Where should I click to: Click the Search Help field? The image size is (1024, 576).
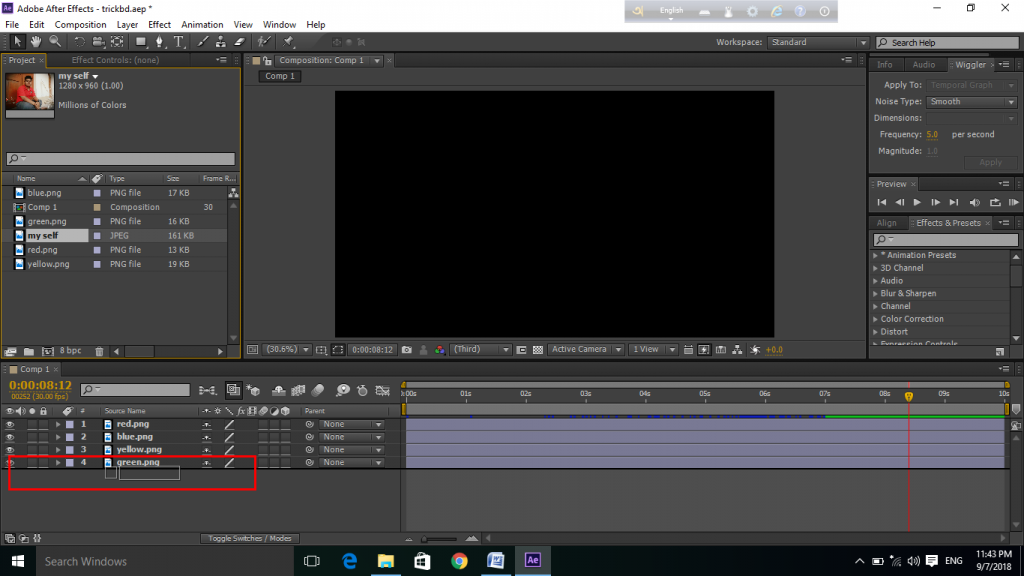pos(948,42)
